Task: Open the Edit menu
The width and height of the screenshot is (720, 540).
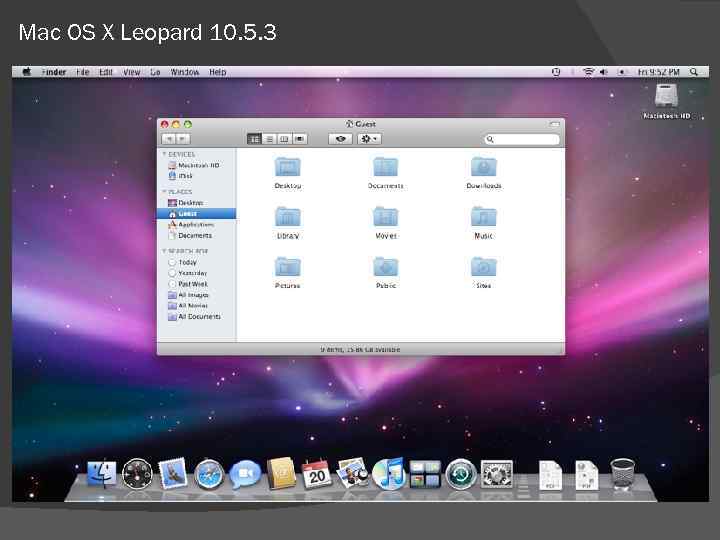Action: [106, 72]
